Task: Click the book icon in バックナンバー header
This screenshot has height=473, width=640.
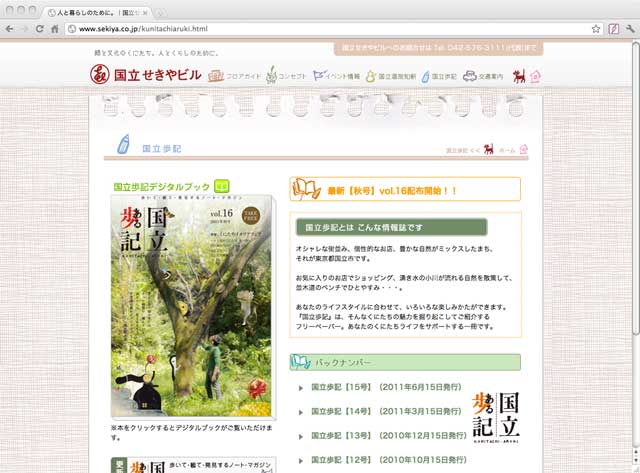Action: (x=300, y=362)
